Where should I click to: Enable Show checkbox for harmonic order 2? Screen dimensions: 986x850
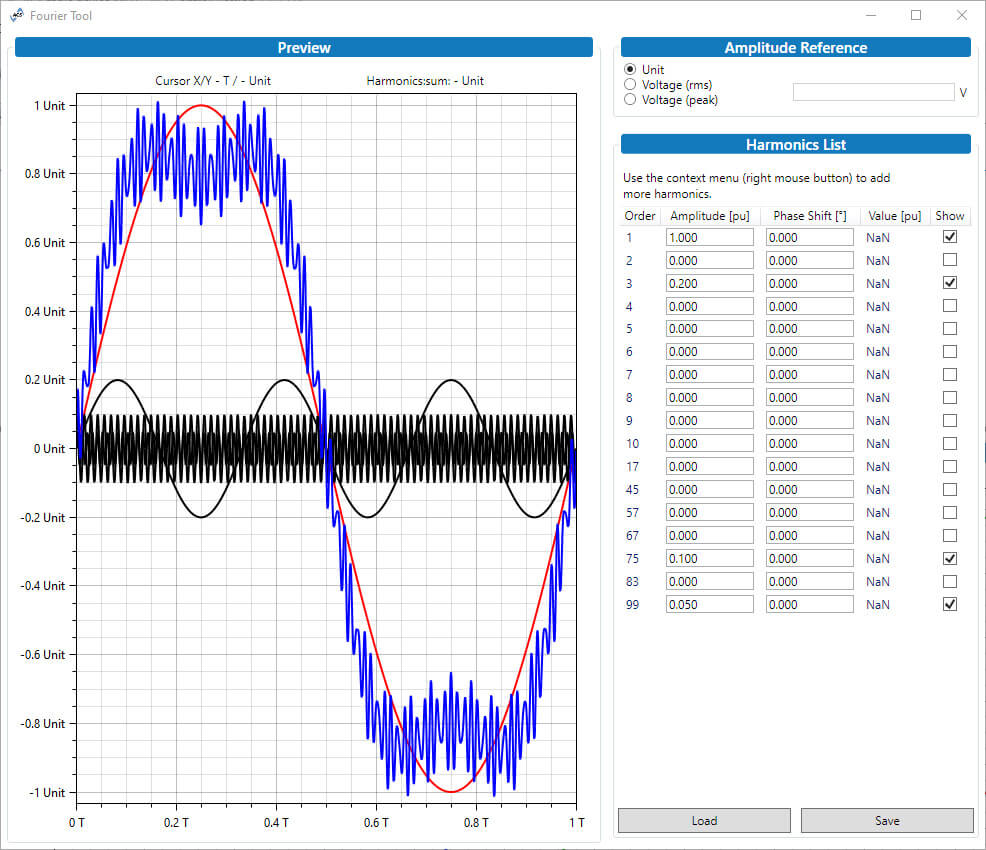tap(950, 260)
